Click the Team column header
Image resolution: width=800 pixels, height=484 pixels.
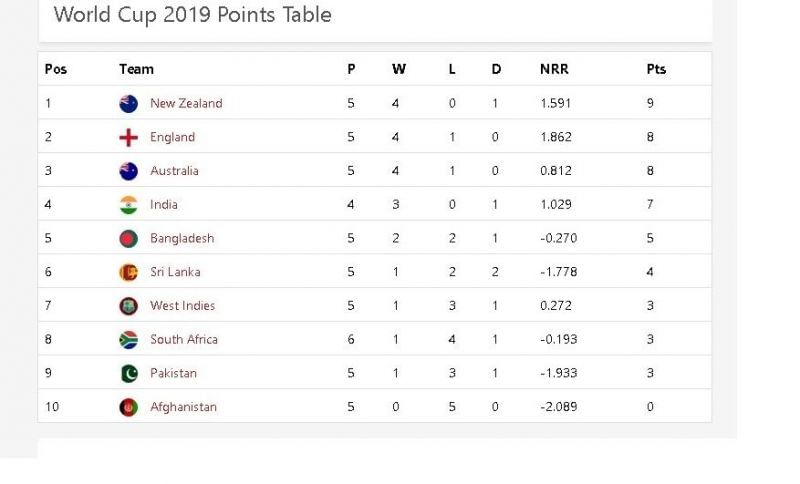click(x=136, y=69)
